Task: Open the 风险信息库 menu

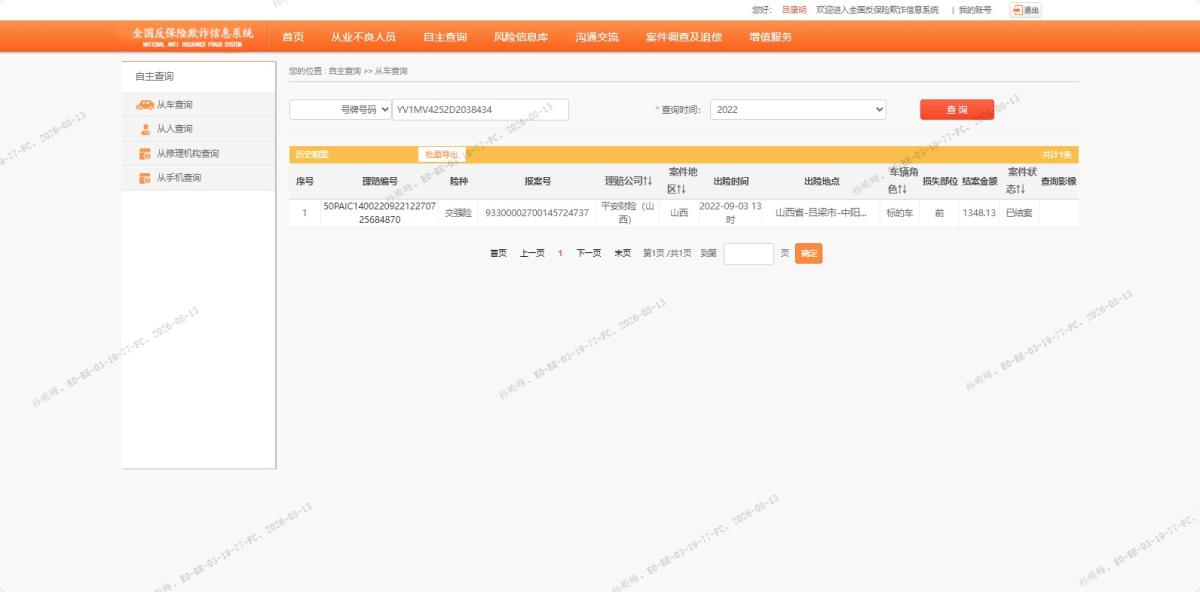Action: (x=521, y=37)
